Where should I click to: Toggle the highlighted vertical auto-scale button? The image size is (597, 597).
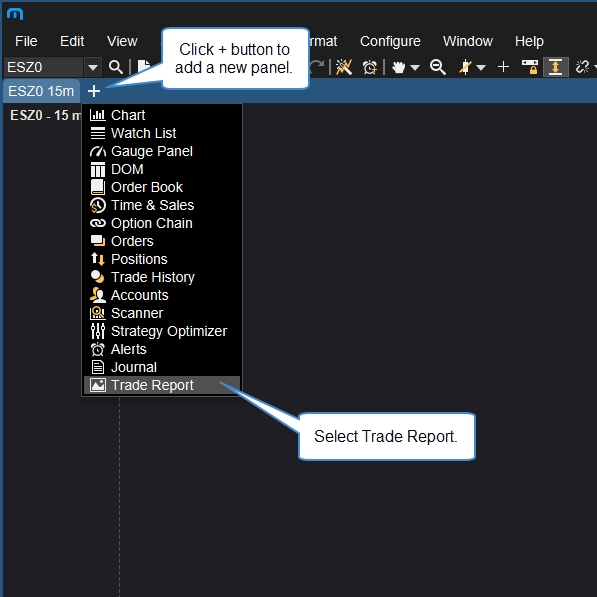pos(555,67)
